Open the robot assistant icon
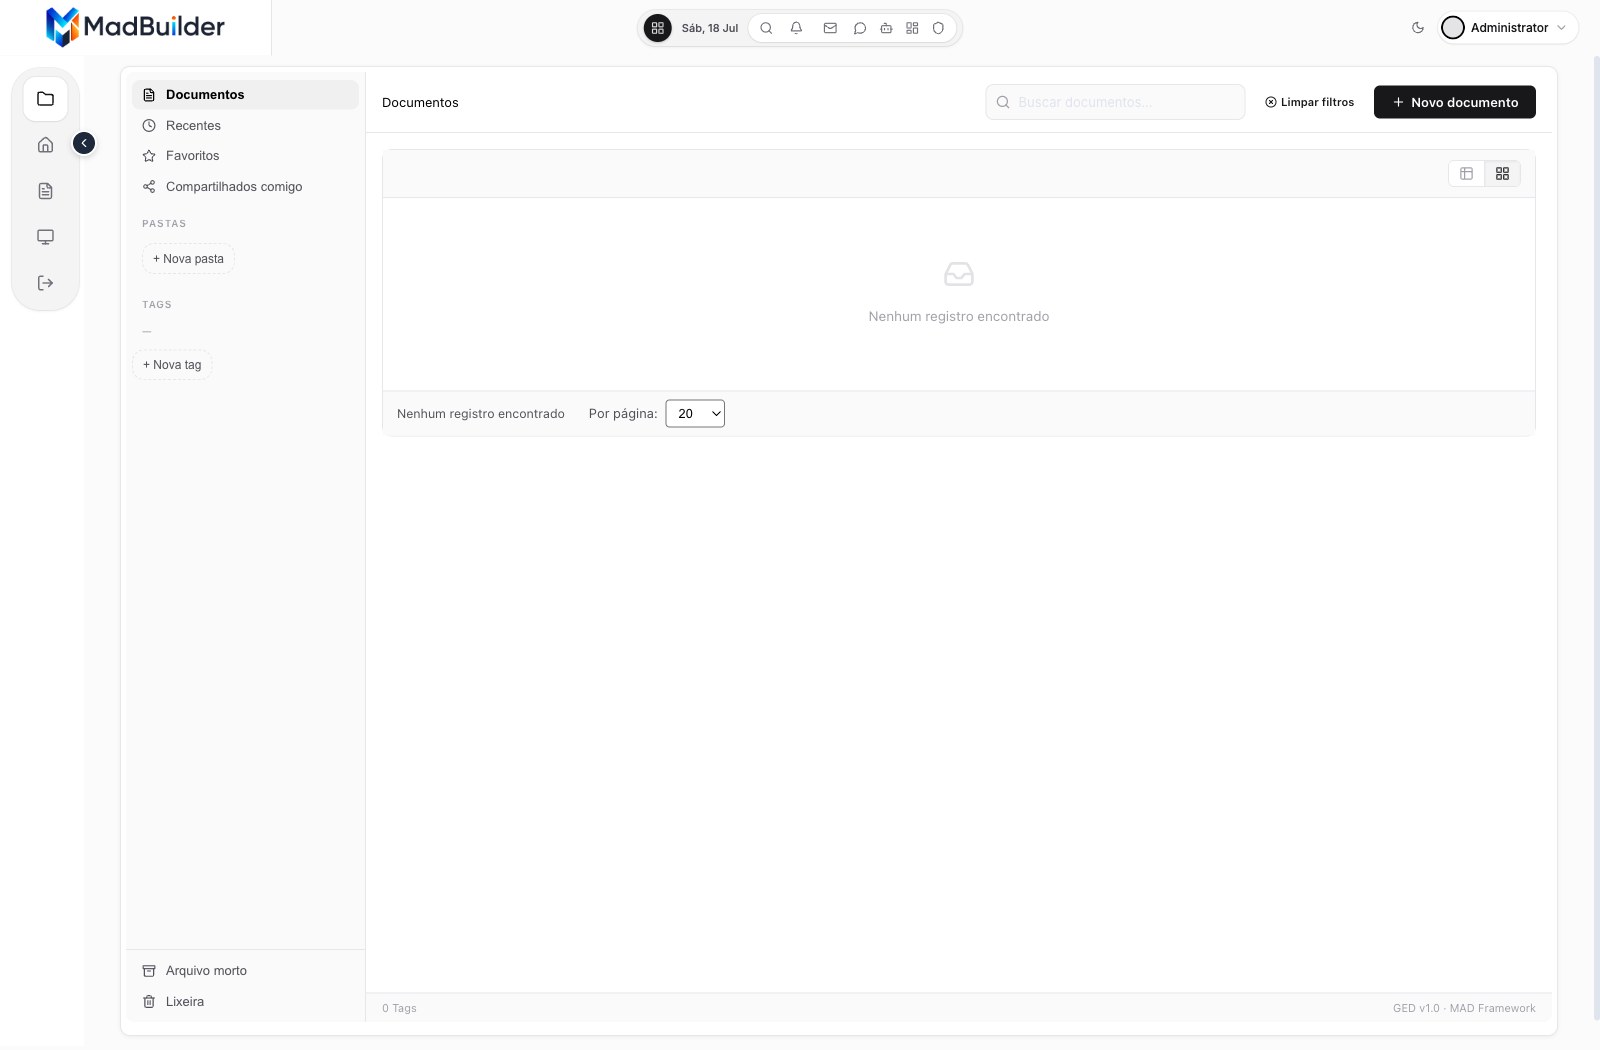1600x1050 pixels. point(886,28)
